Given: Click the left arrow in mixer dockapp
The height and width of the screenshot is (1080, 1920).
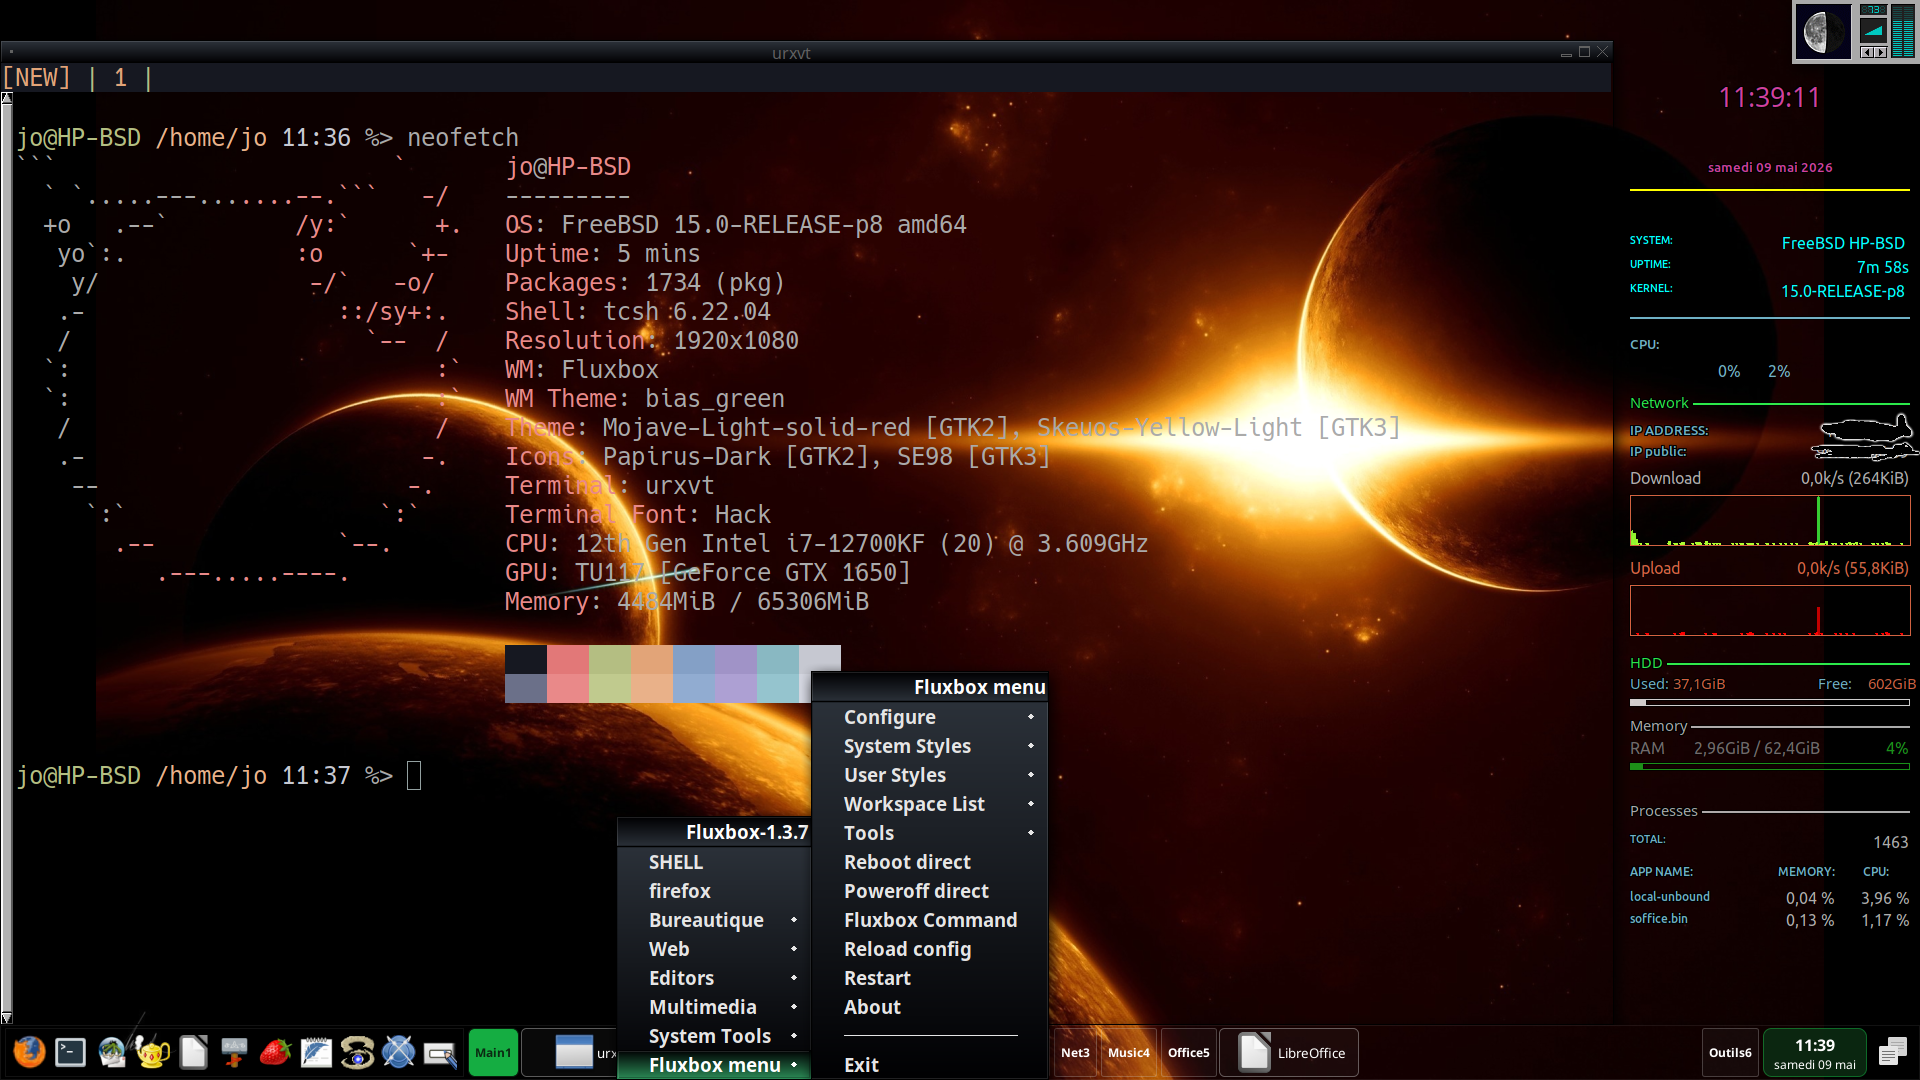Looking at the screenshot, I should 1867,52.
